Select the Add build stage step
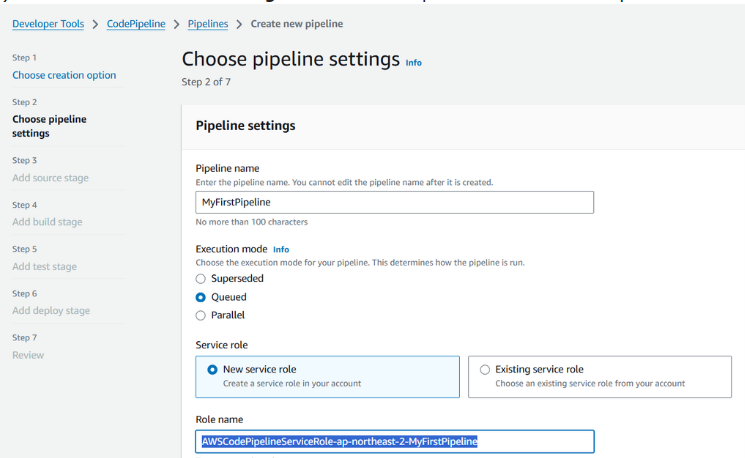The height and width of the screenshot is (458, 745). click(x=47, y=222)
